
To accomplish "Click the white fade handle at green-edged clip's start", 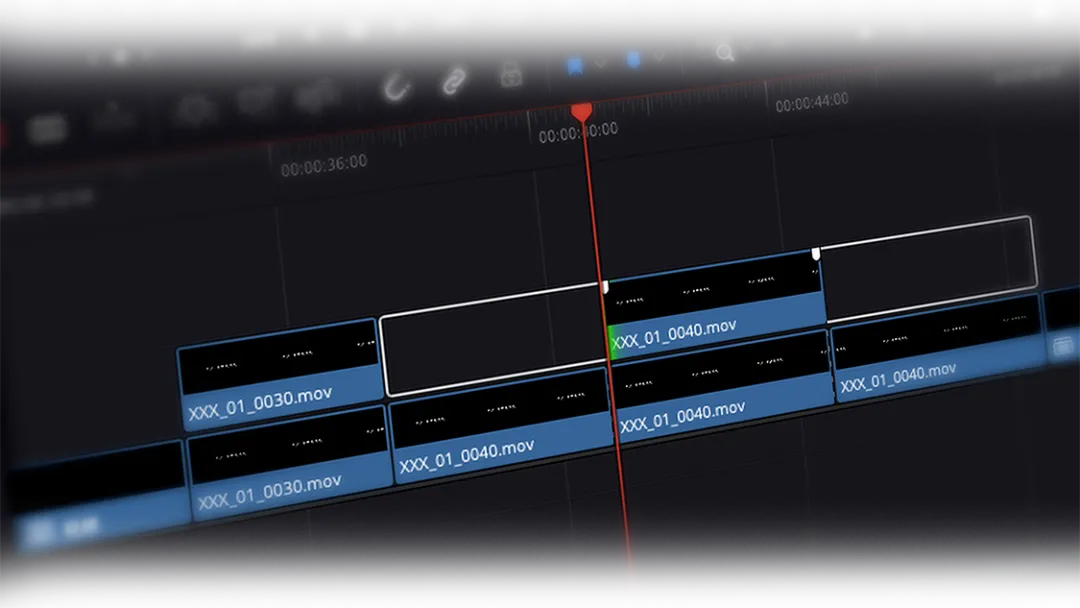I will (x=605, y=287).
